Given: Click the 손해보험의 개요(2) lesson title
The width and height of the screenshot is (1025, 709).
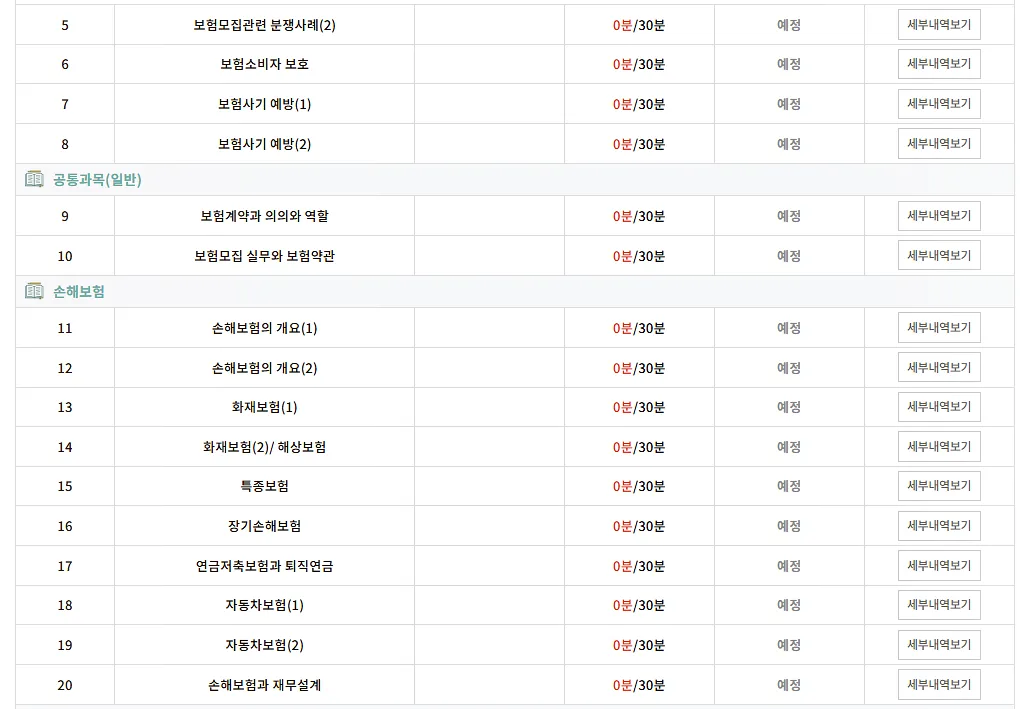Looking at the screenshot, I should click(261, 367).
